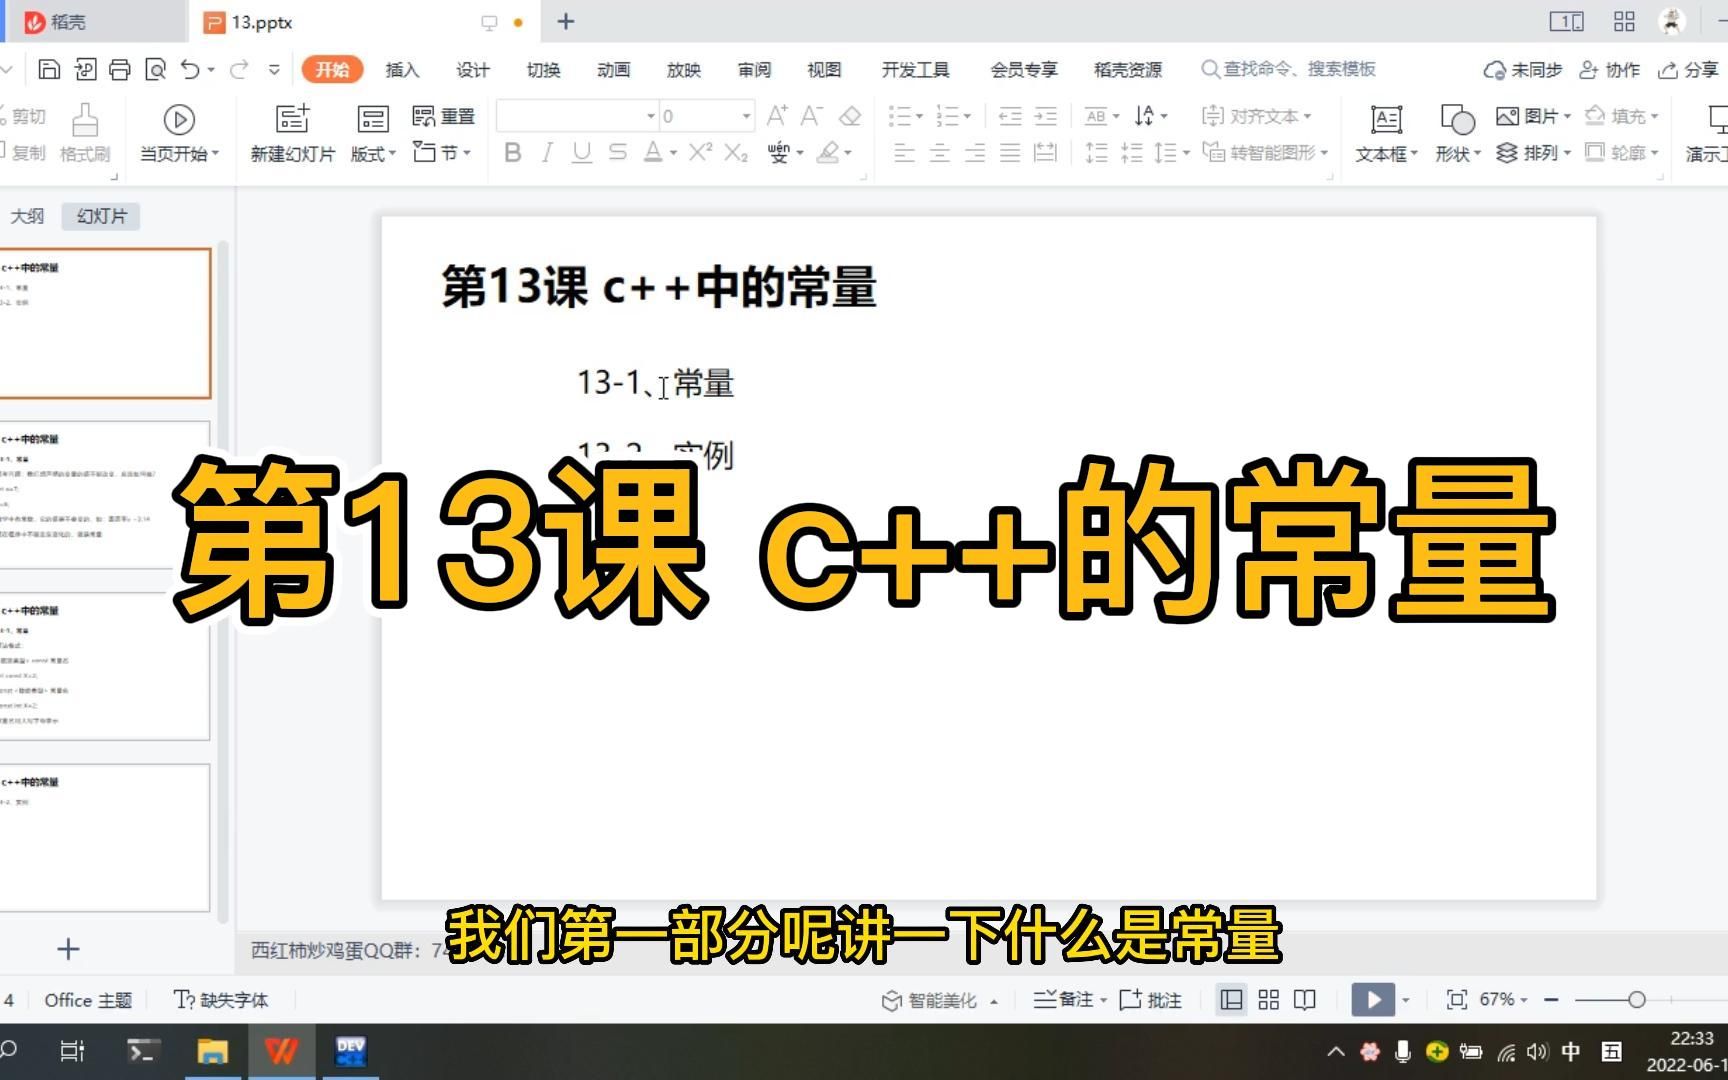Open the Shapes (形状) gallery
The width and height of the screenshot is (1728, 1080).
1457,133
